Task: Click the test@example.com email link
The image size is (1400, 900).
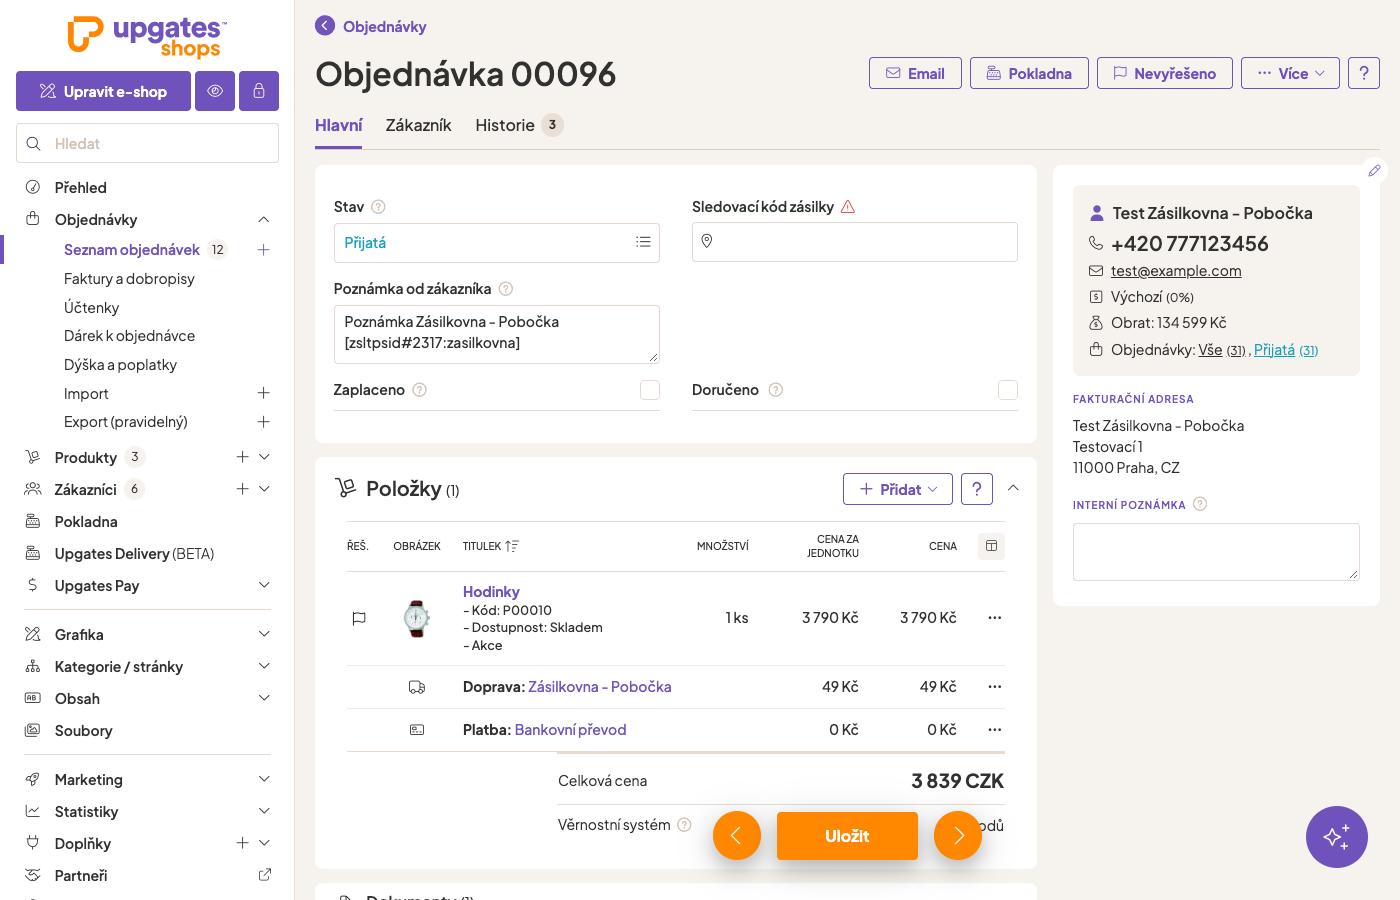Action: click(1176, 271)
